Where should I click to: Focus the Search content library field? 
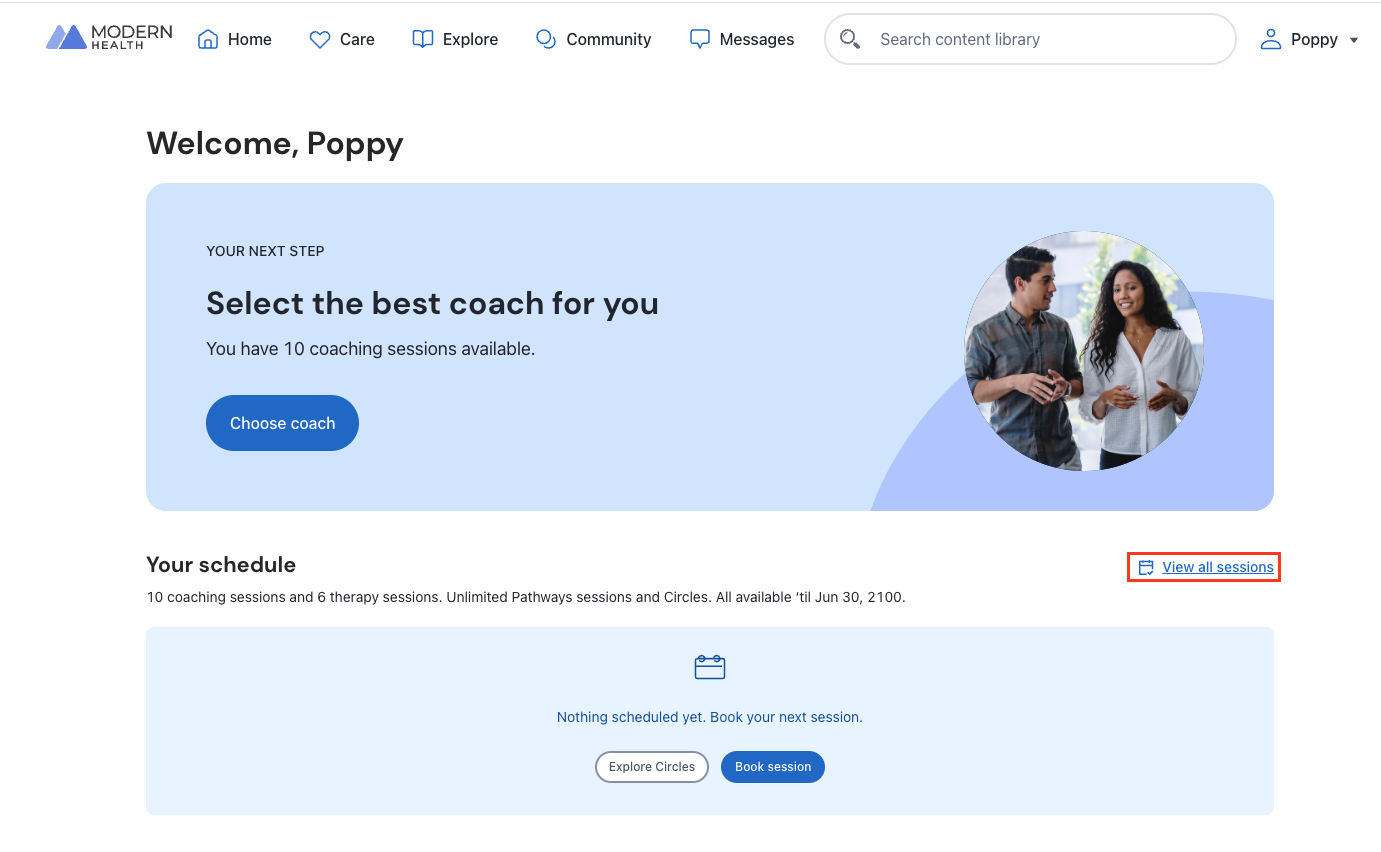pos(1040,39)
